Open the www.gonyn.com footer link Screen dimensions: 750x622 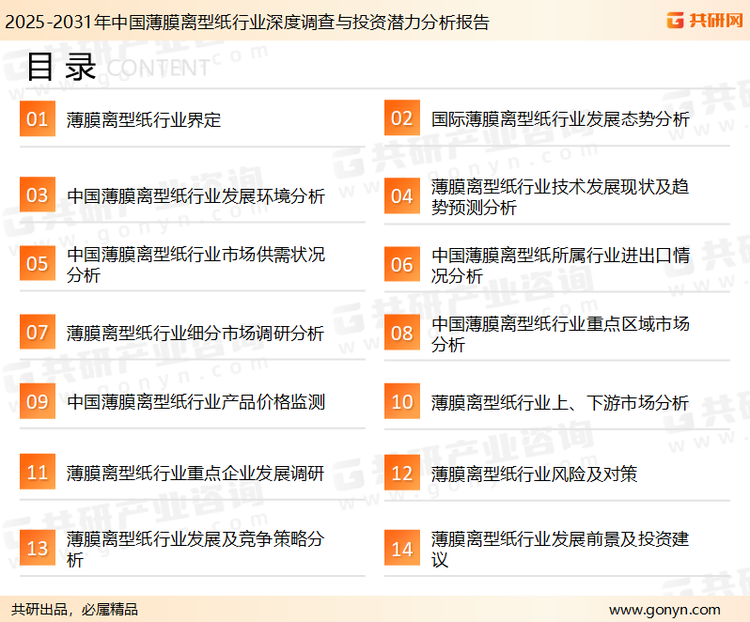pyautogui.click(x=664, y=610)
